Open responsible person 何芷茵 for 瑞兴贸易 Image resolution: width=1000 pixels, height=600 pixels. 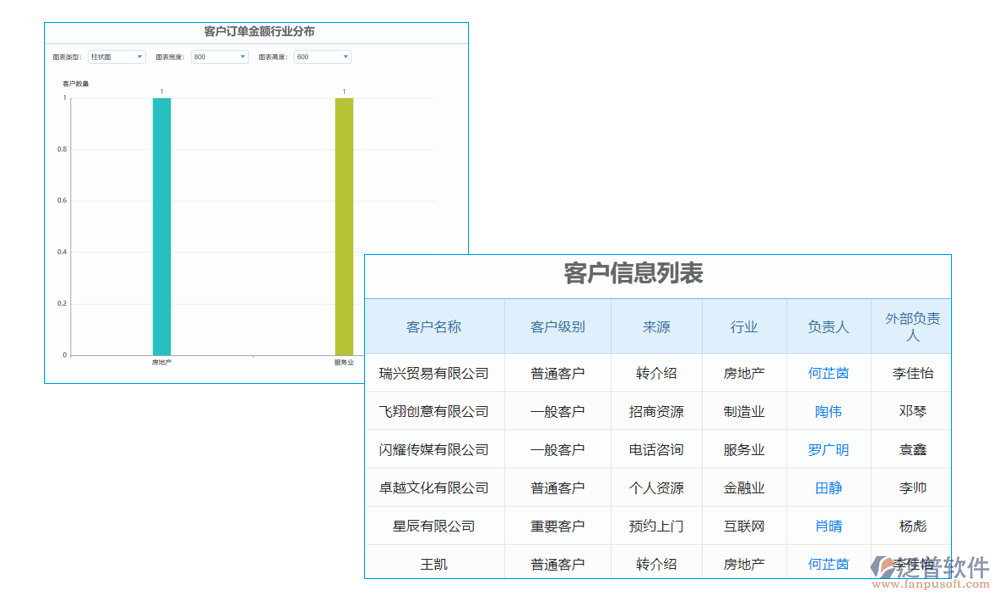(828, 372)
